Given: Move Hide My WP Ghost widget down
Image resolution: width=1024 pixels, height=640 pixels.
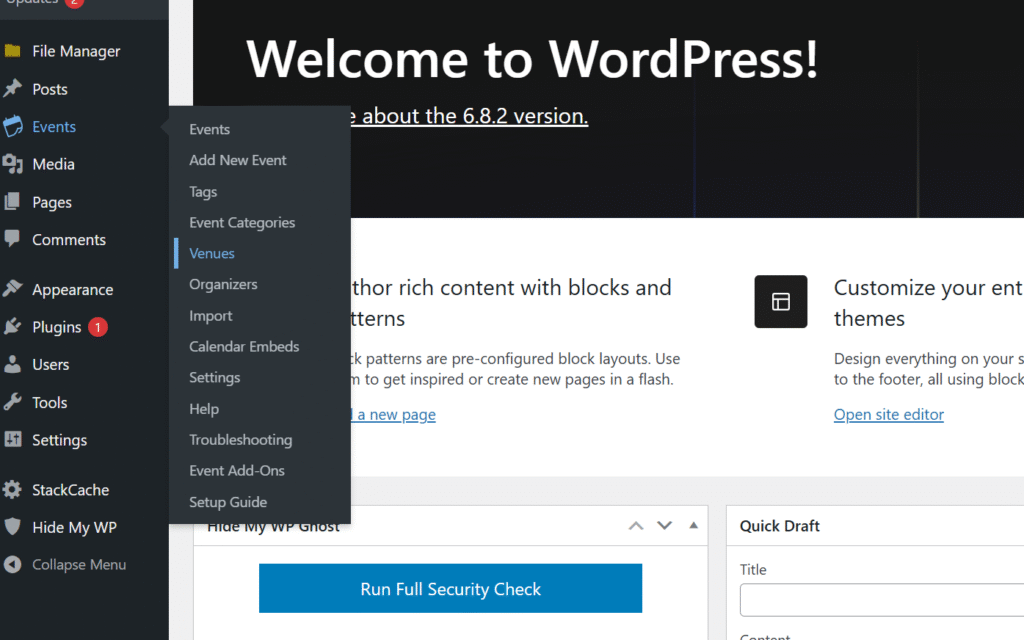Looking at the screenshot, I should [664, 526].
